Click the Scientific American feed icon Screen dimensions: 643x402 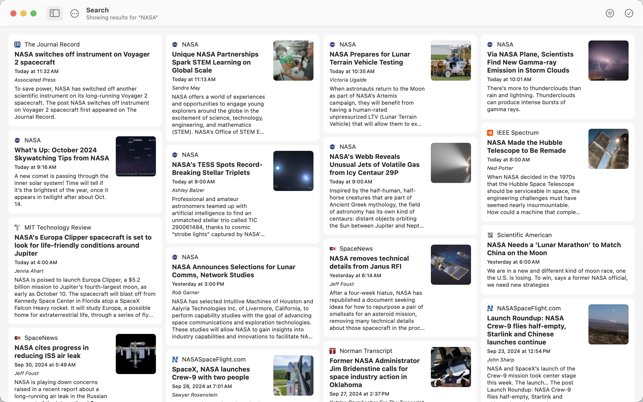pyautogui.click(x=490, y=235)
